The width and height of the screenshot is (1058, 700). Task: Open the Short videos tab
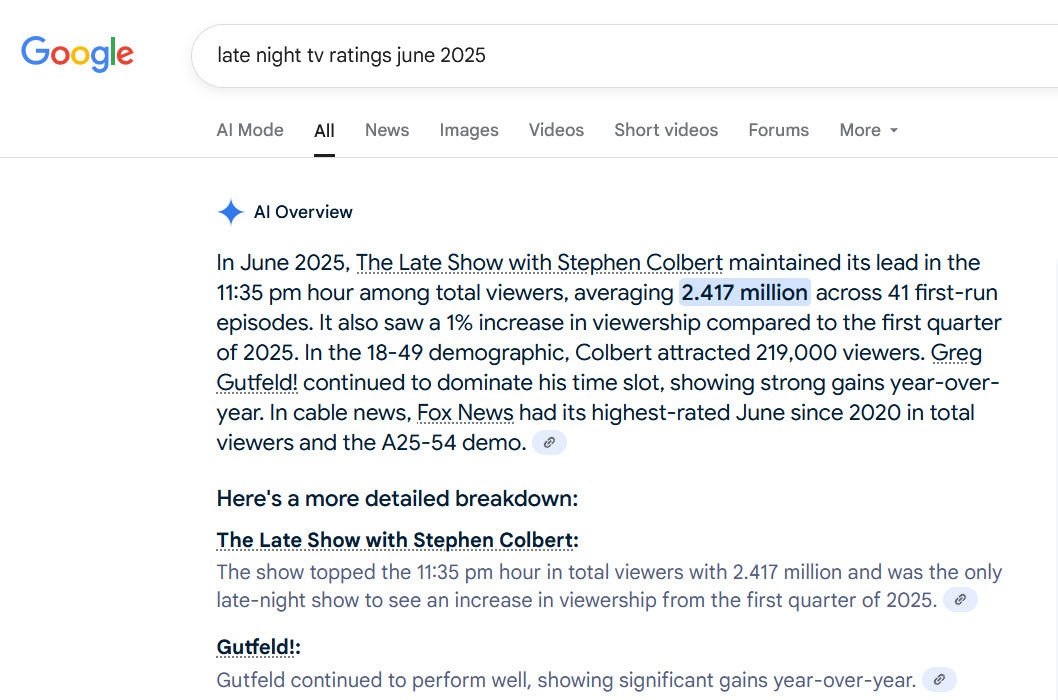[x=666, y=130]
